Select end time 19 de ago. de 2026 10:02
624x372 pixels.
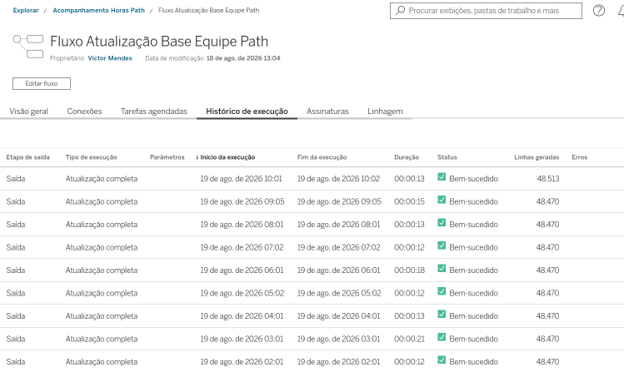click(x=338, y=179)
